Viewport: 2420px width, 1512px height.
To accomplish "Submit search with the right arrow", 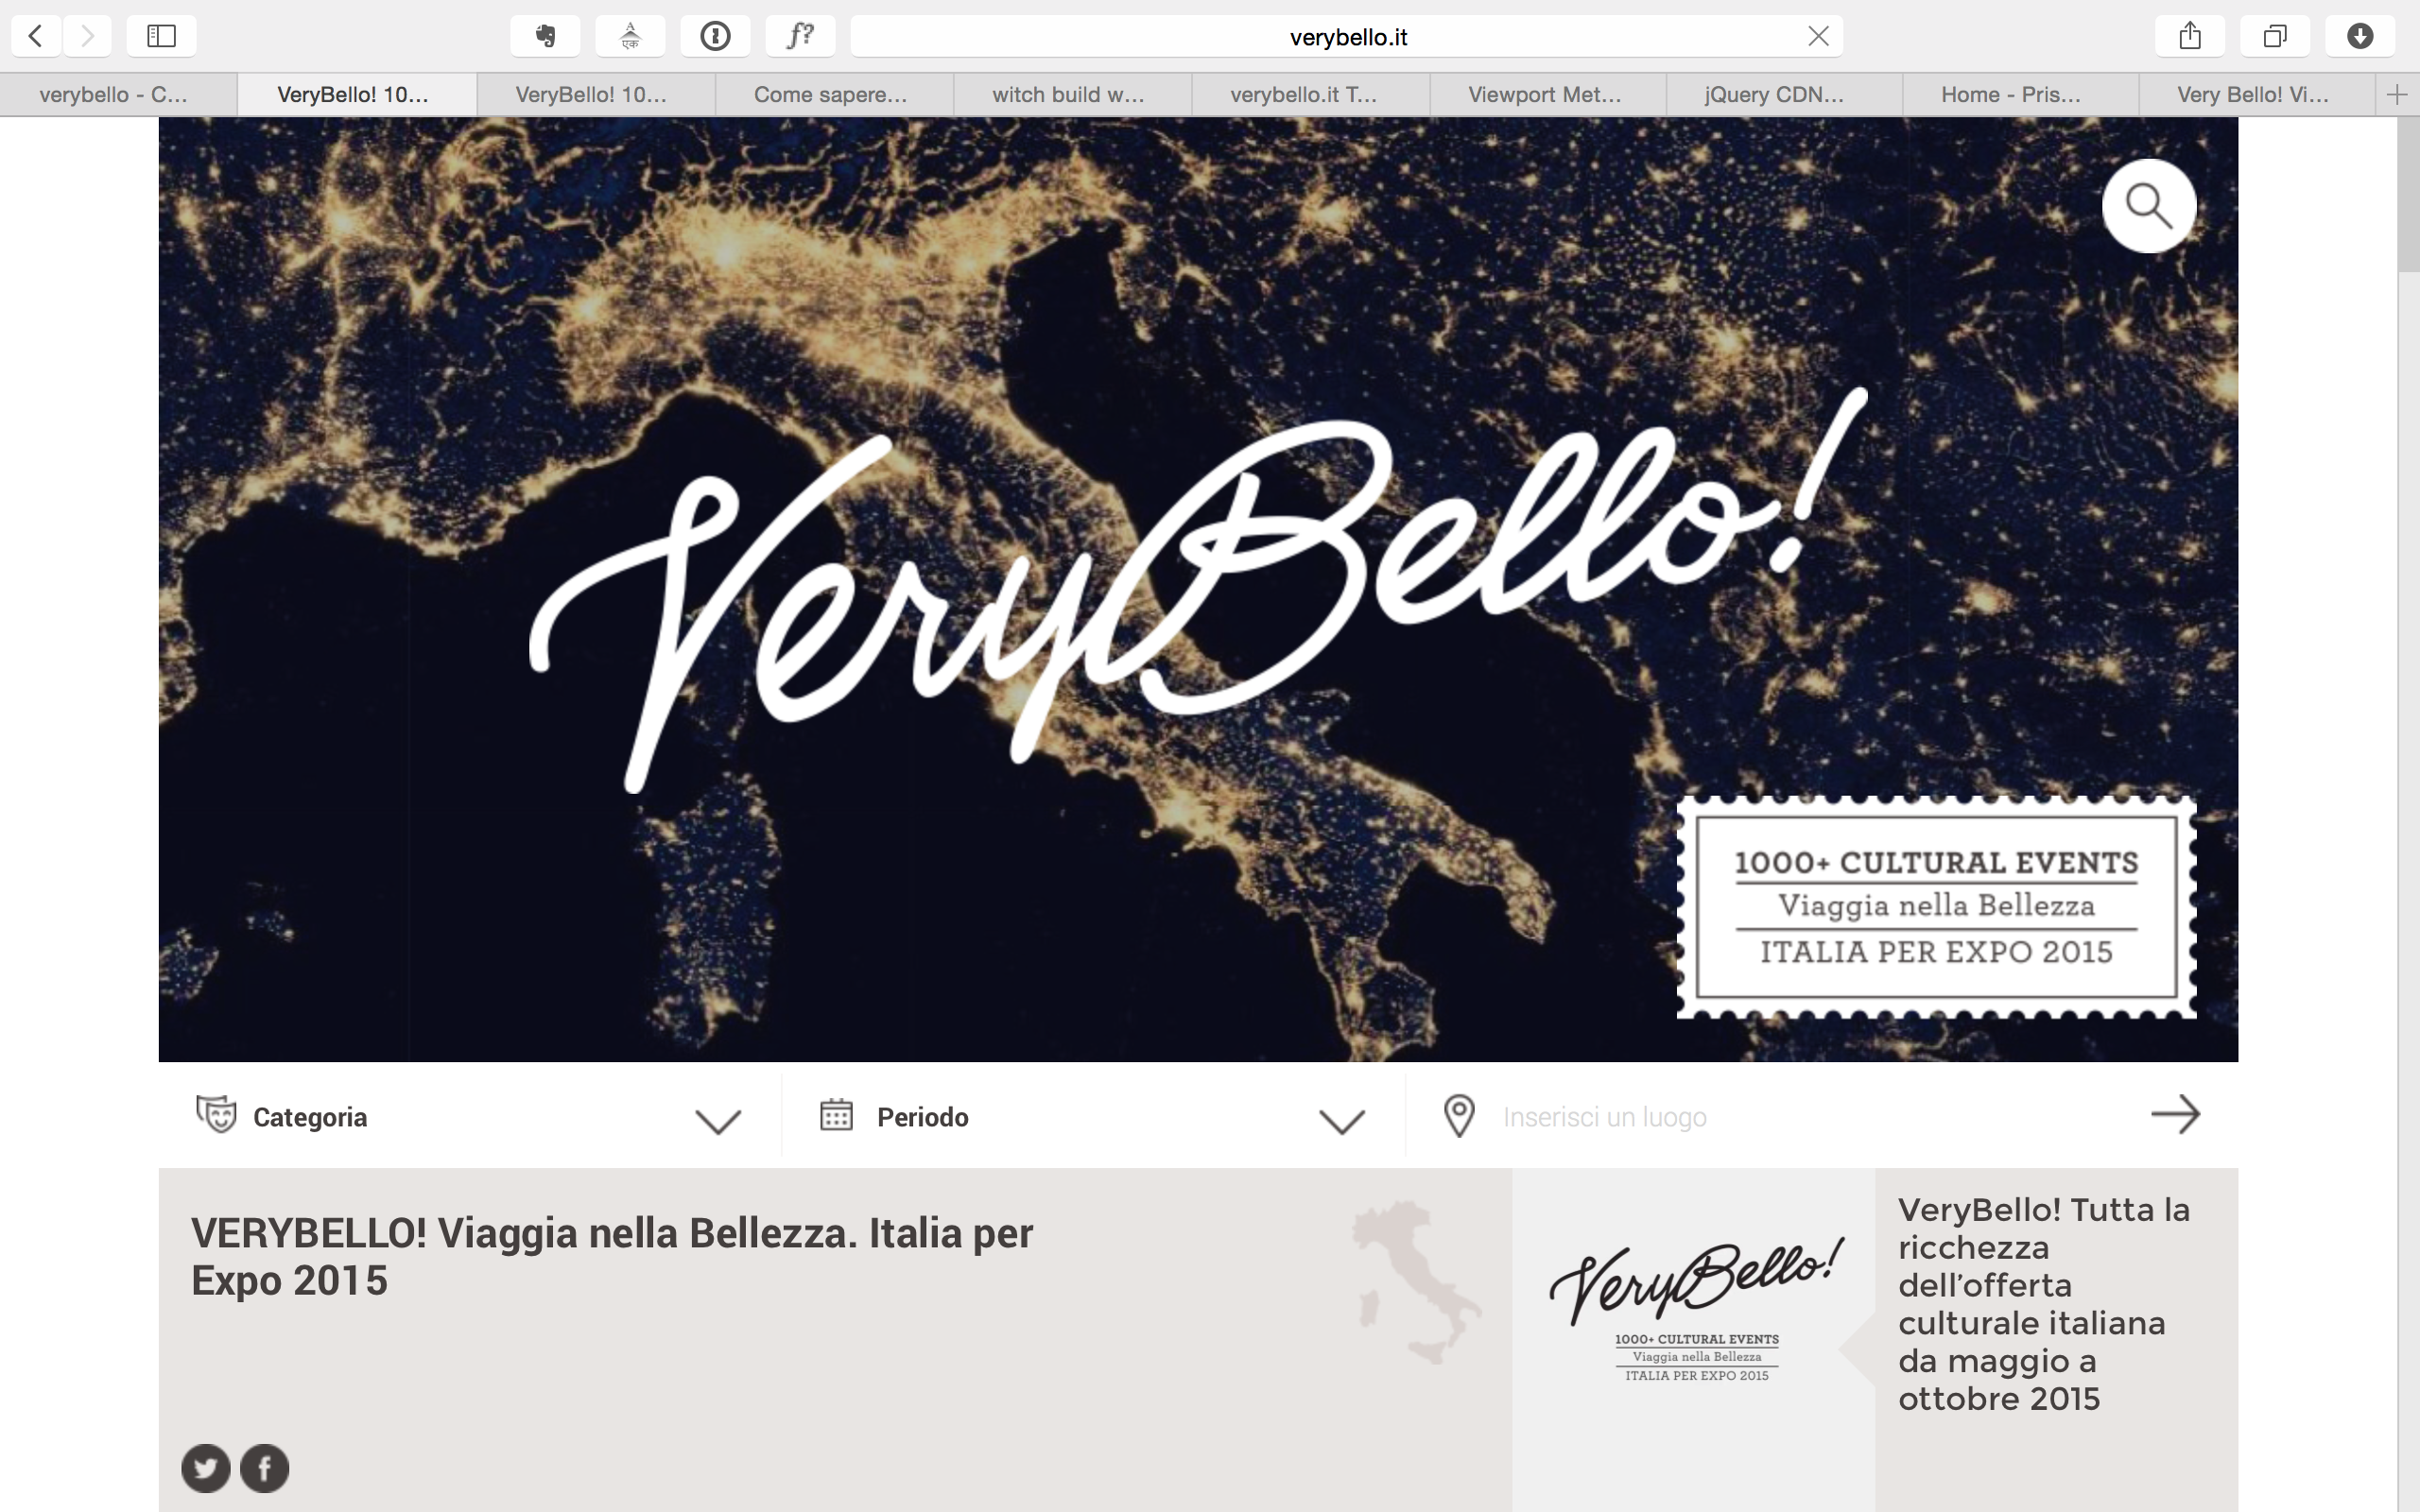I will (2176, 1114).
